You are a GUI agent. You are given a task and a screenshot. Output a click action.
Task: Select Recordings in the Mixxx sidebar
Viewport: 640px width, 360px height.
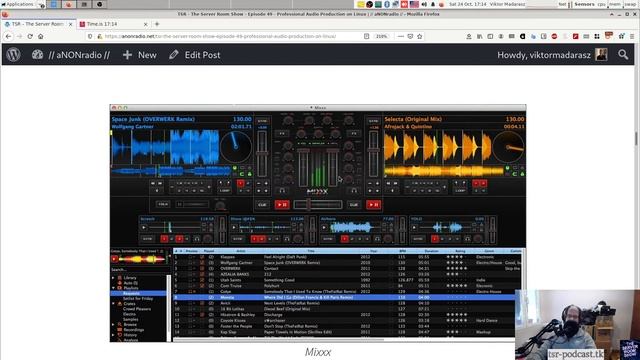pyautogui.click(x=133, y=329)
